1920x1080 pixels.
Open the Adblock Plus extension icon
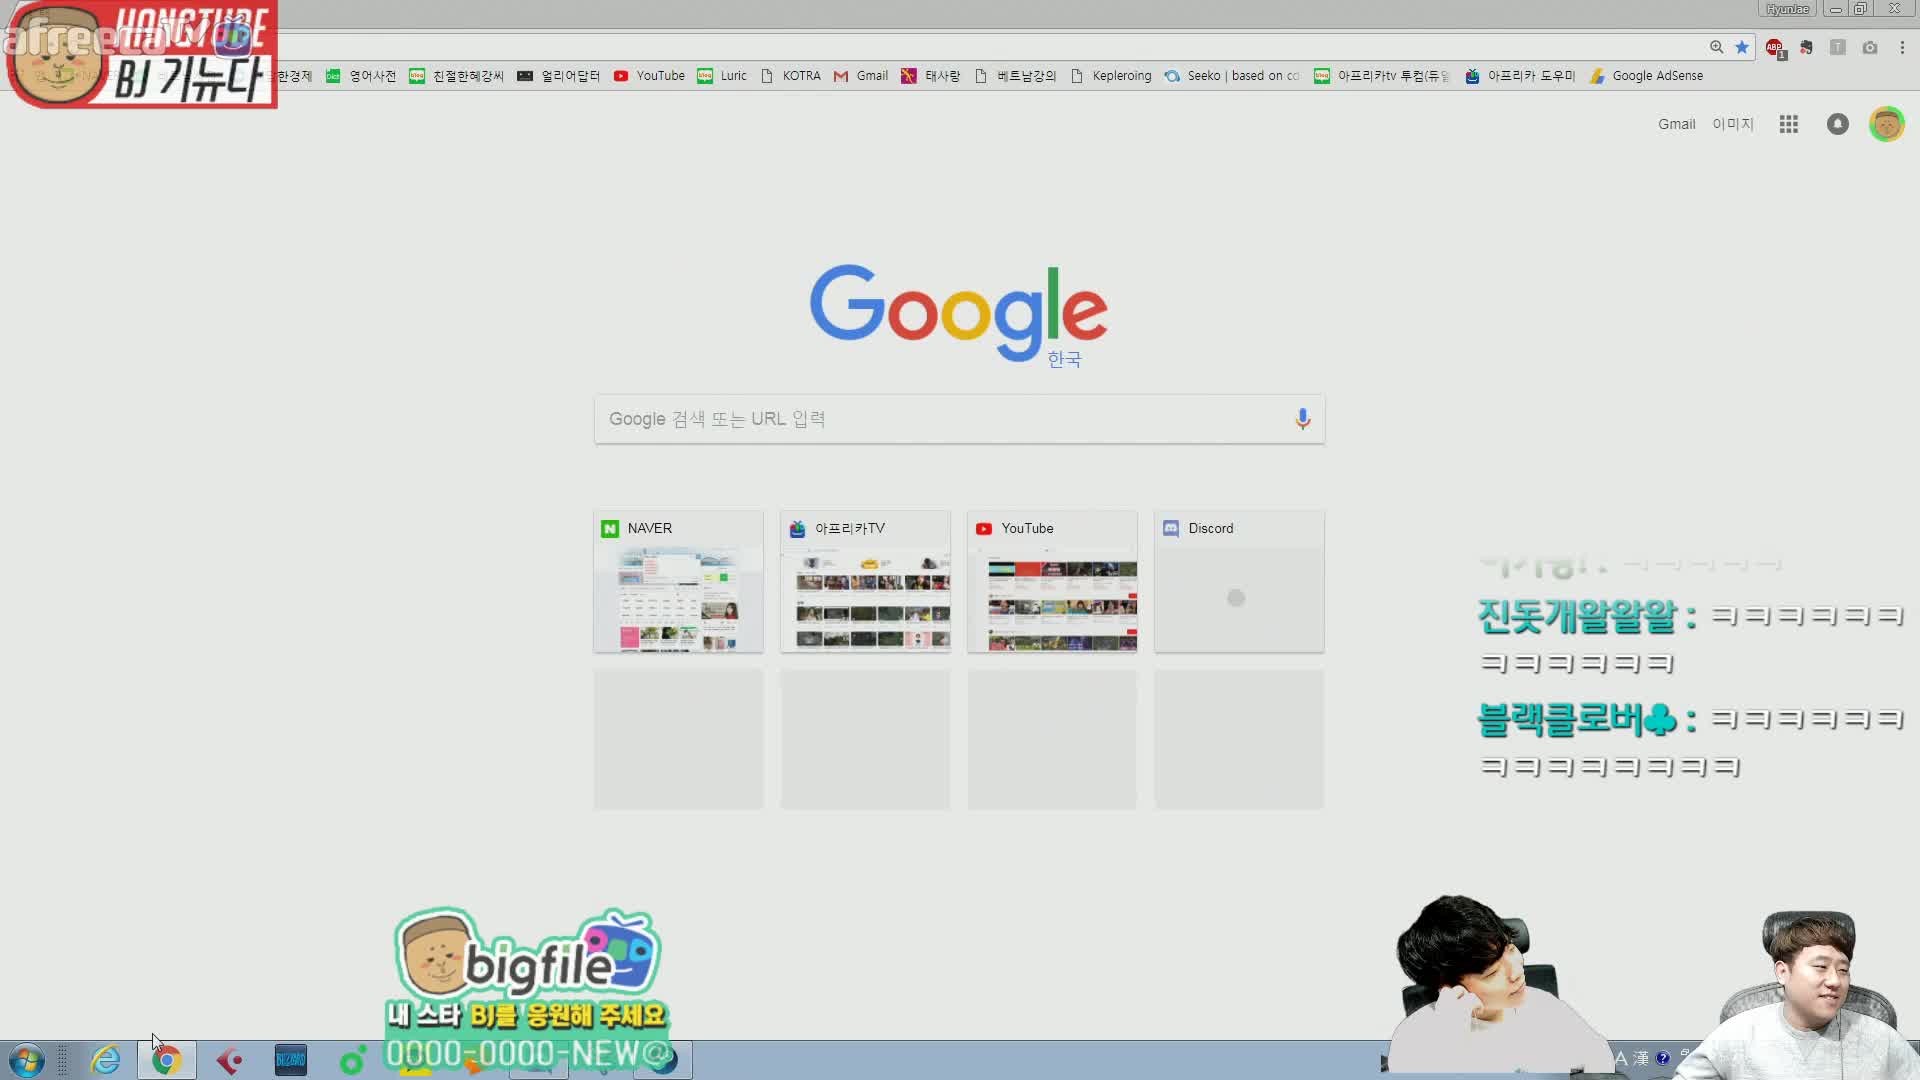click(x=1774, y=48)
